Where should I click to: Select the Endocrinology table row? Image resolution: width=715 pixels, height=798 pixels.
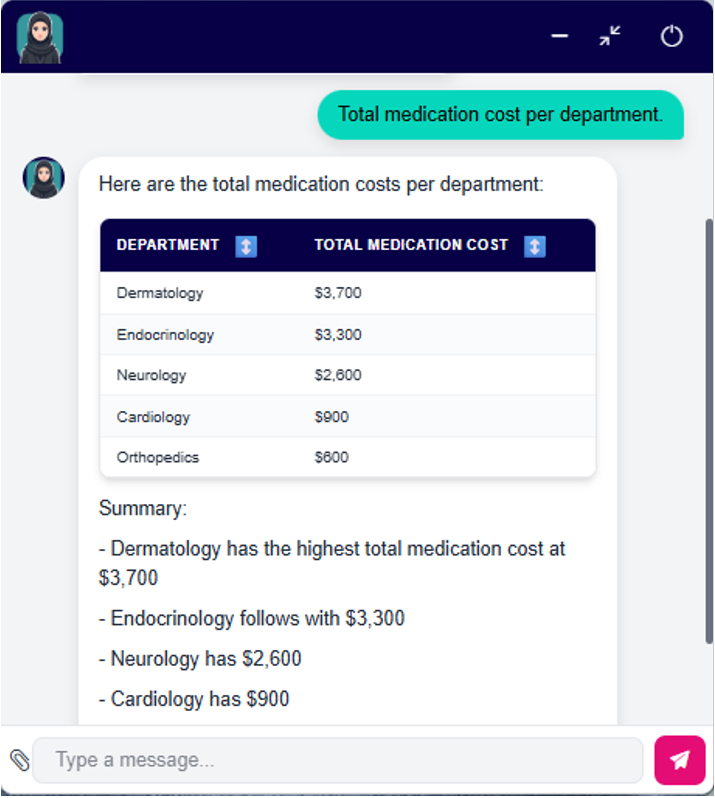(x=347, y=335)
